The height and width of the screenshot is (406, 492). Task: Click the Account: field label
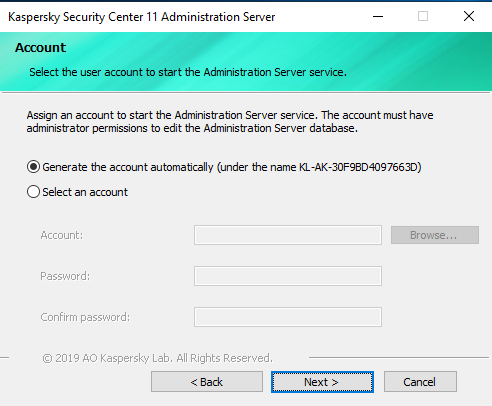pyautogui.click(x=62, y=235)
